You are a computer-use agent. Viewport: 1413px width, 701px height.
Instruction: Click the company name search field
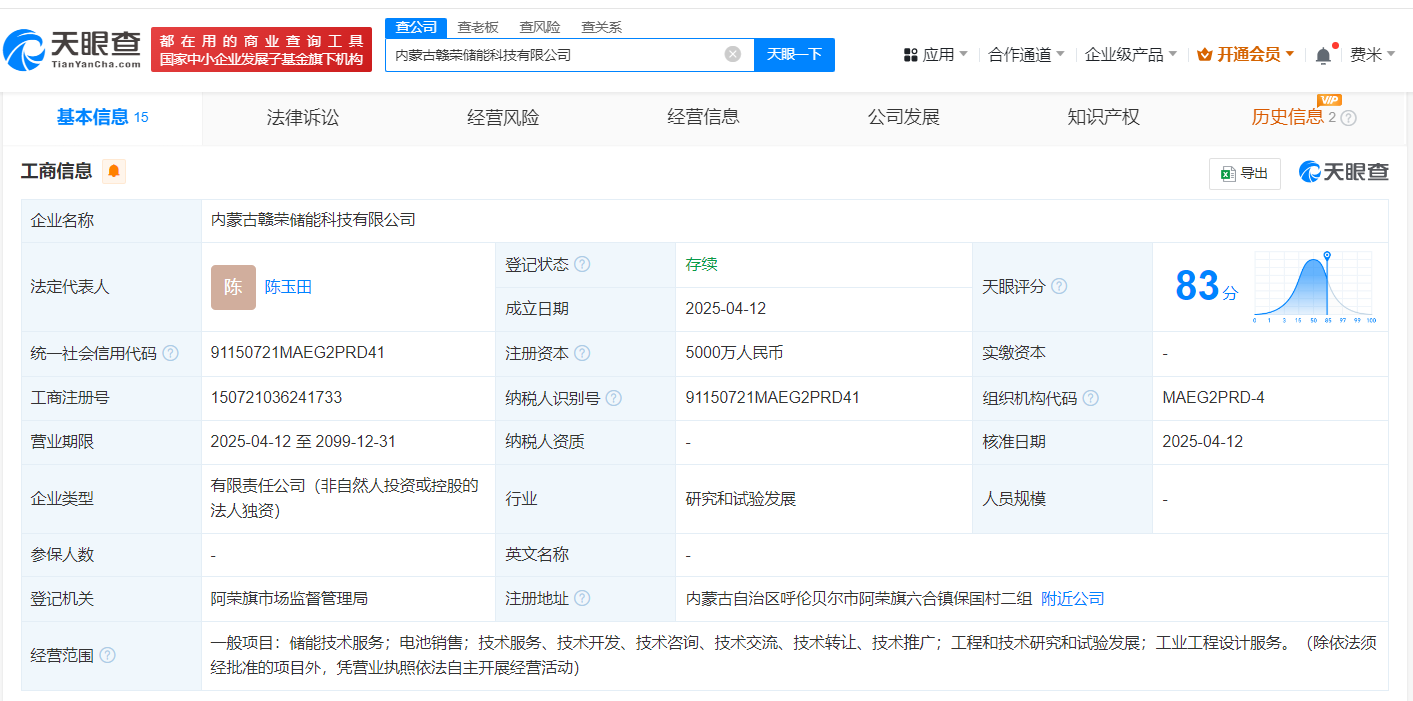pos(555,55)
